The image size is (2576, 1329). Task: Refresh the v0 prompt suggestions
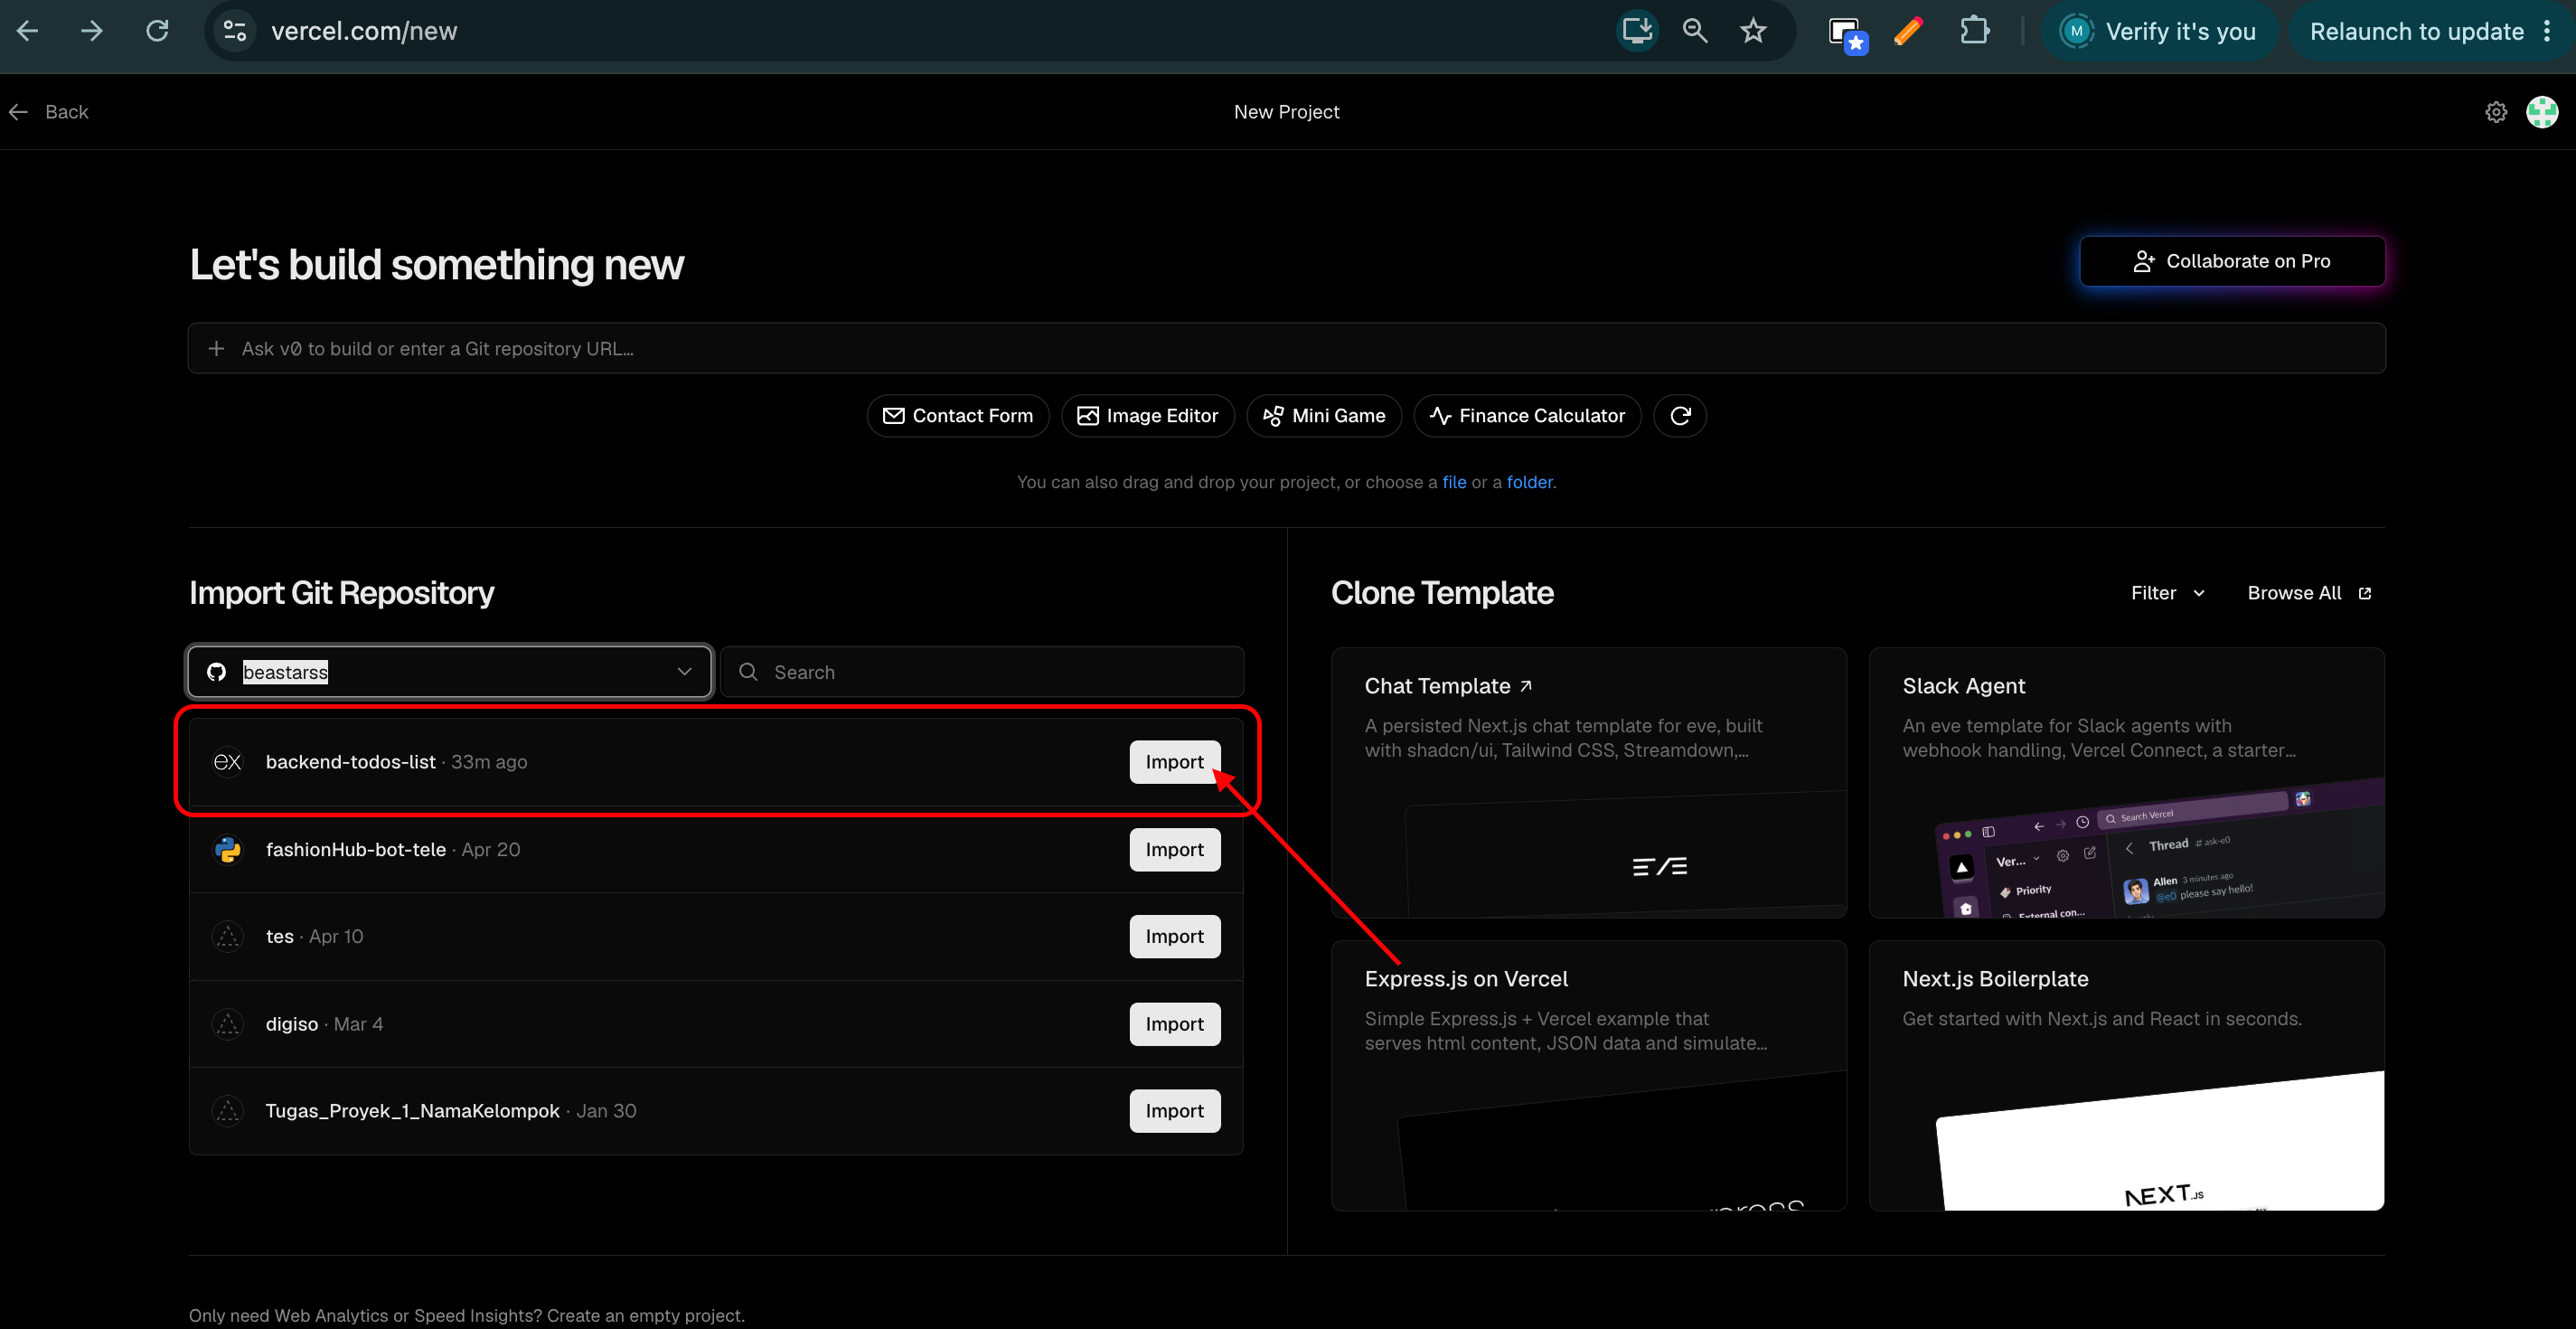[1680, 416]
